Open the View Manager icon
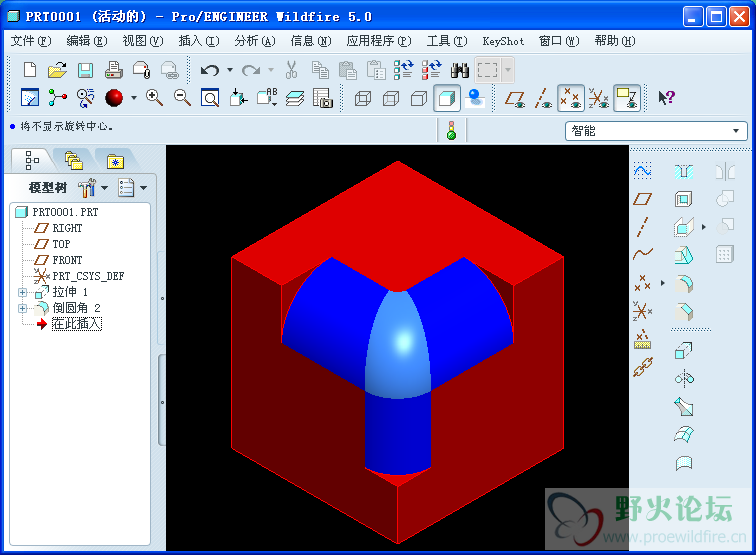Image resolution: width=756 pixels, height=555 pixels. tap(323, 98)
